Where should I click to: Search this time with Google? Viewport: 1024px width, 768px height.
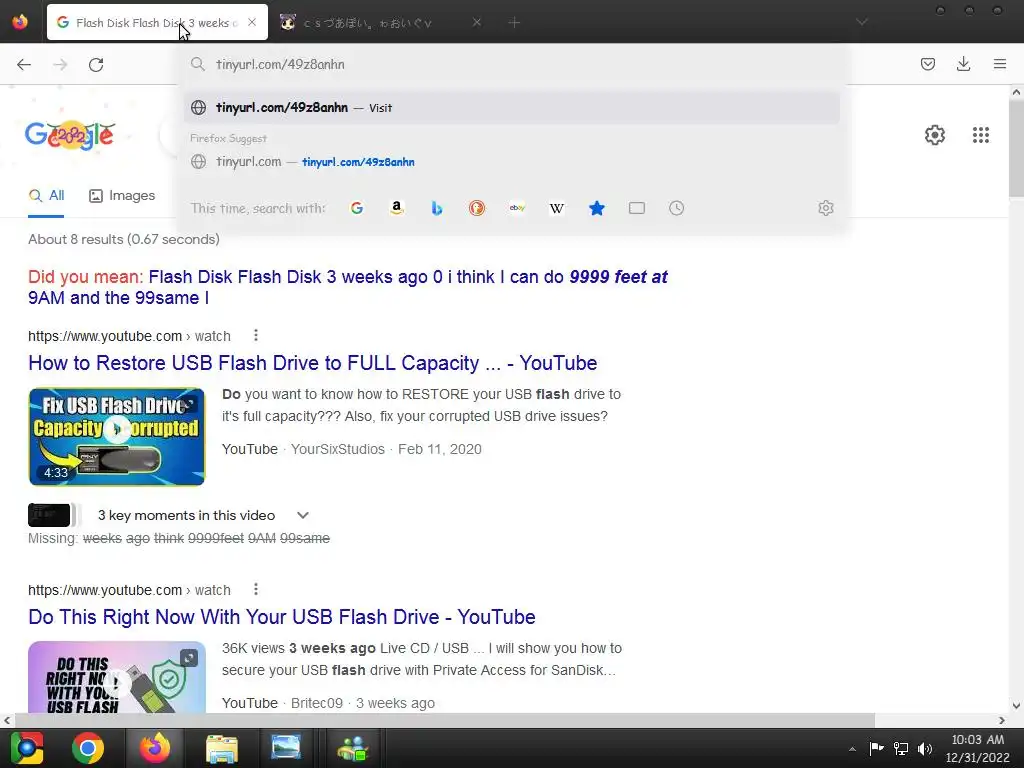click(357, 208)
